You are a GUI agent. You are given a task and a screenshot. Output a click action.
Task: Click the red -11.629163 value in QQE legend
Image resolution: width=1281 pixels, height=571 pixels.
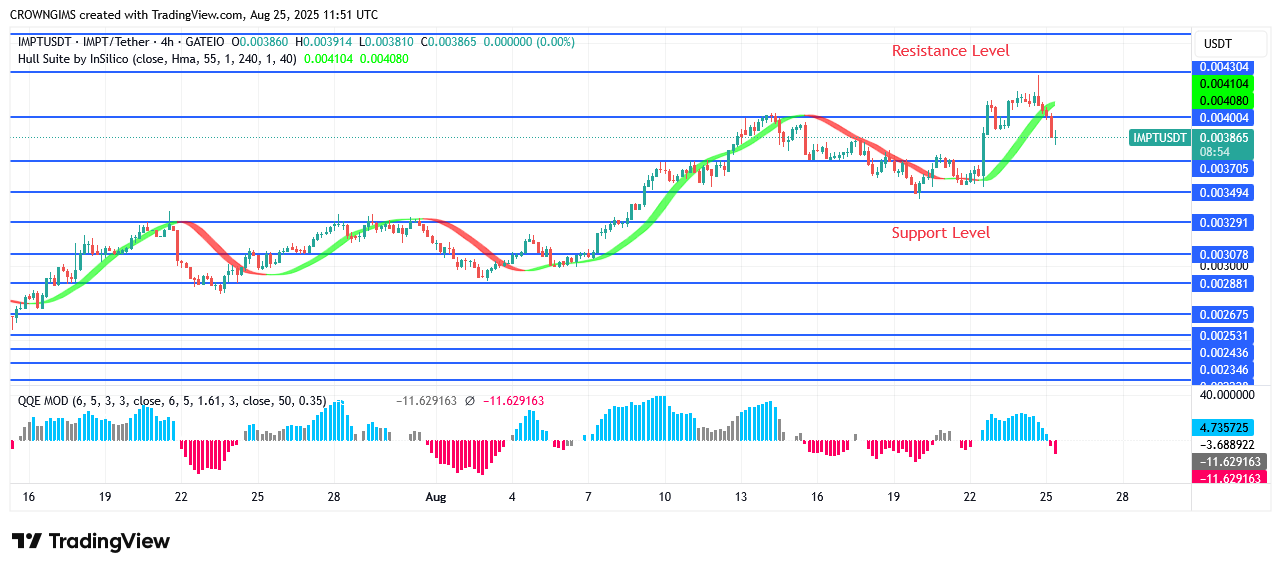tap(513, 401)
